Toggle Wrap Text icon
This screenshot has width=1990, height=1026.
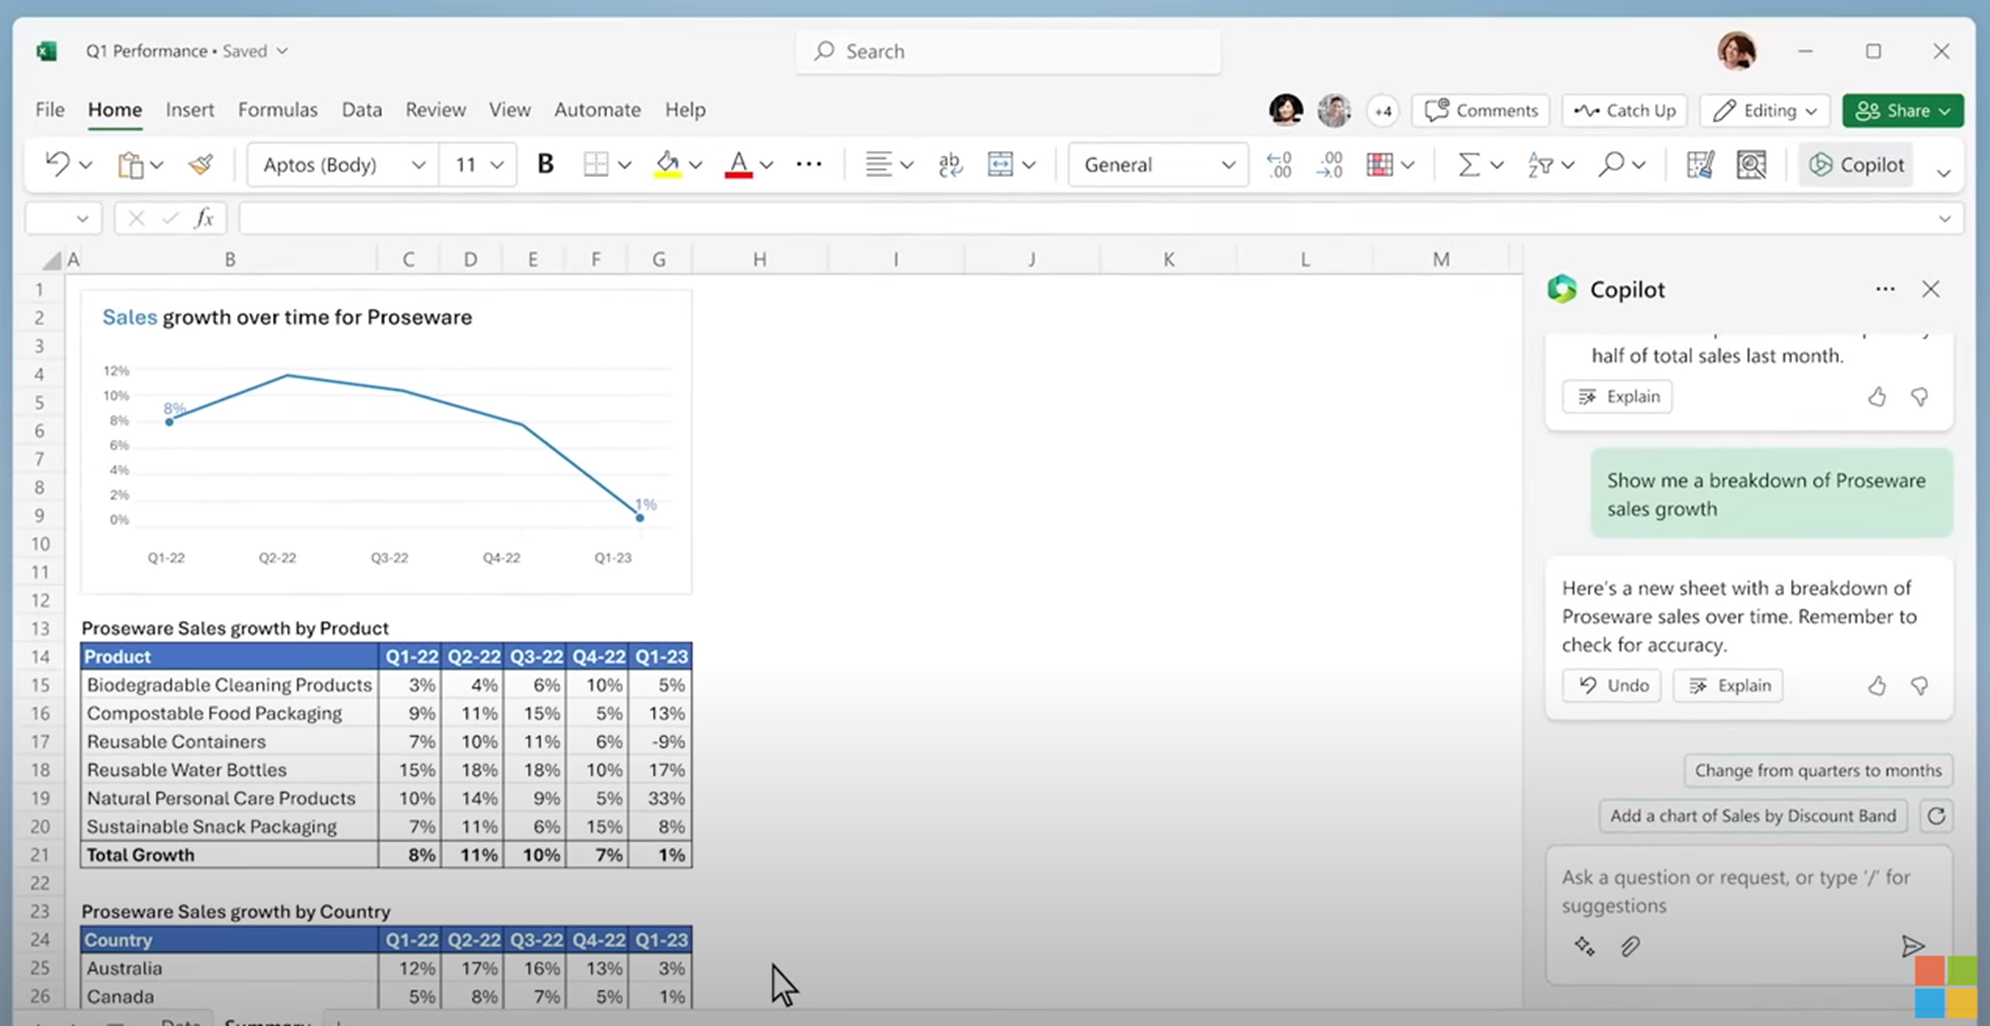click(950, 165)
